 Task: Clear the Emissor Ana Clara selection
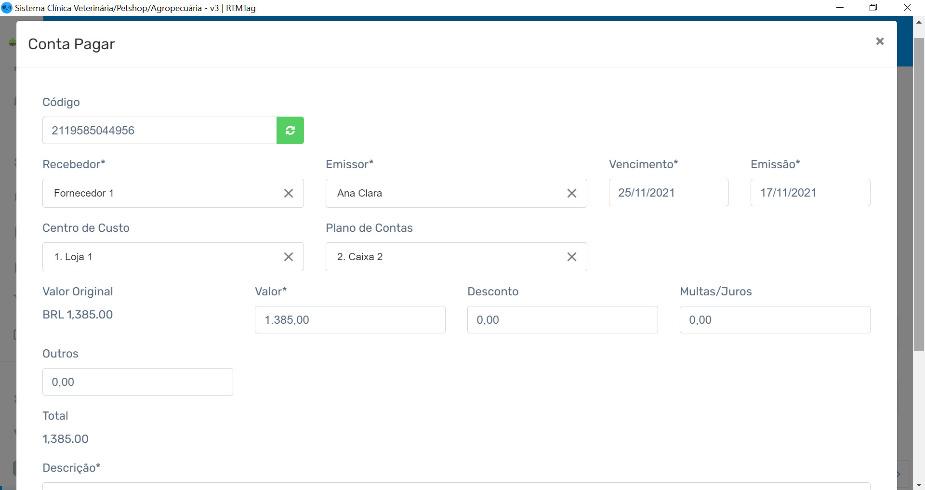point(572,193)
